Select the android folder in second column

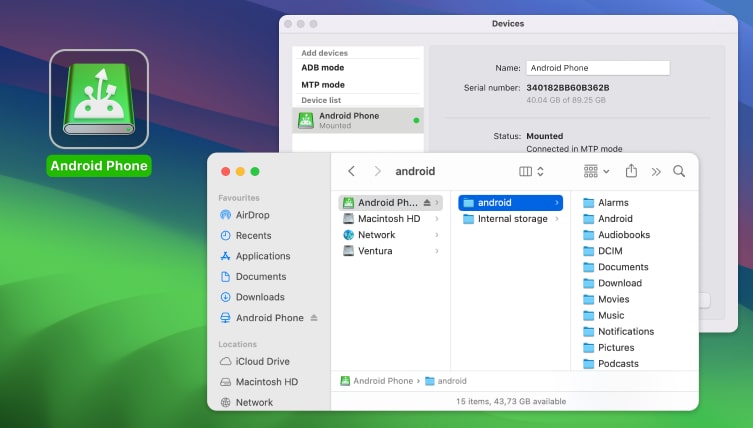pyautogui.click(x=510, y=203)
